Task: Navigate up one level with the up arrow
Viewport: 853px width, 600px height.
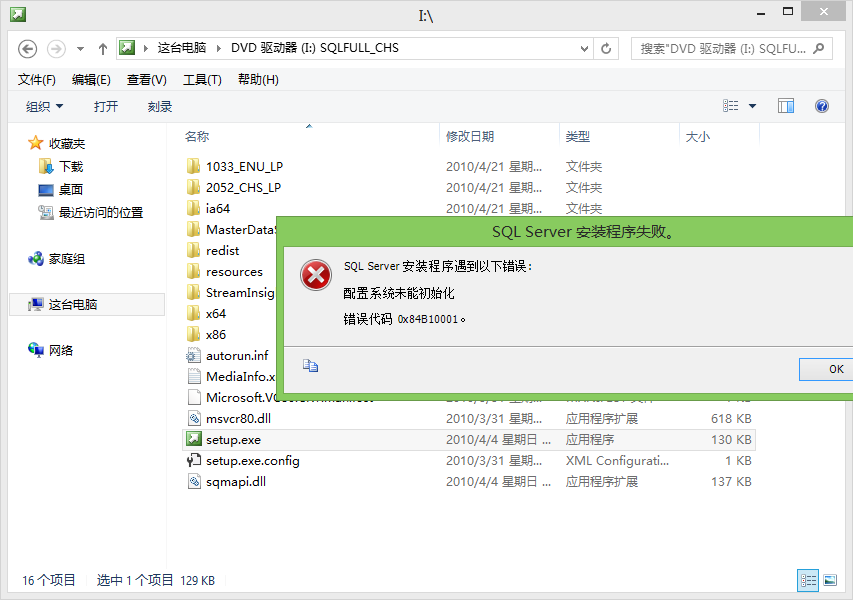Action: point(103,47)
